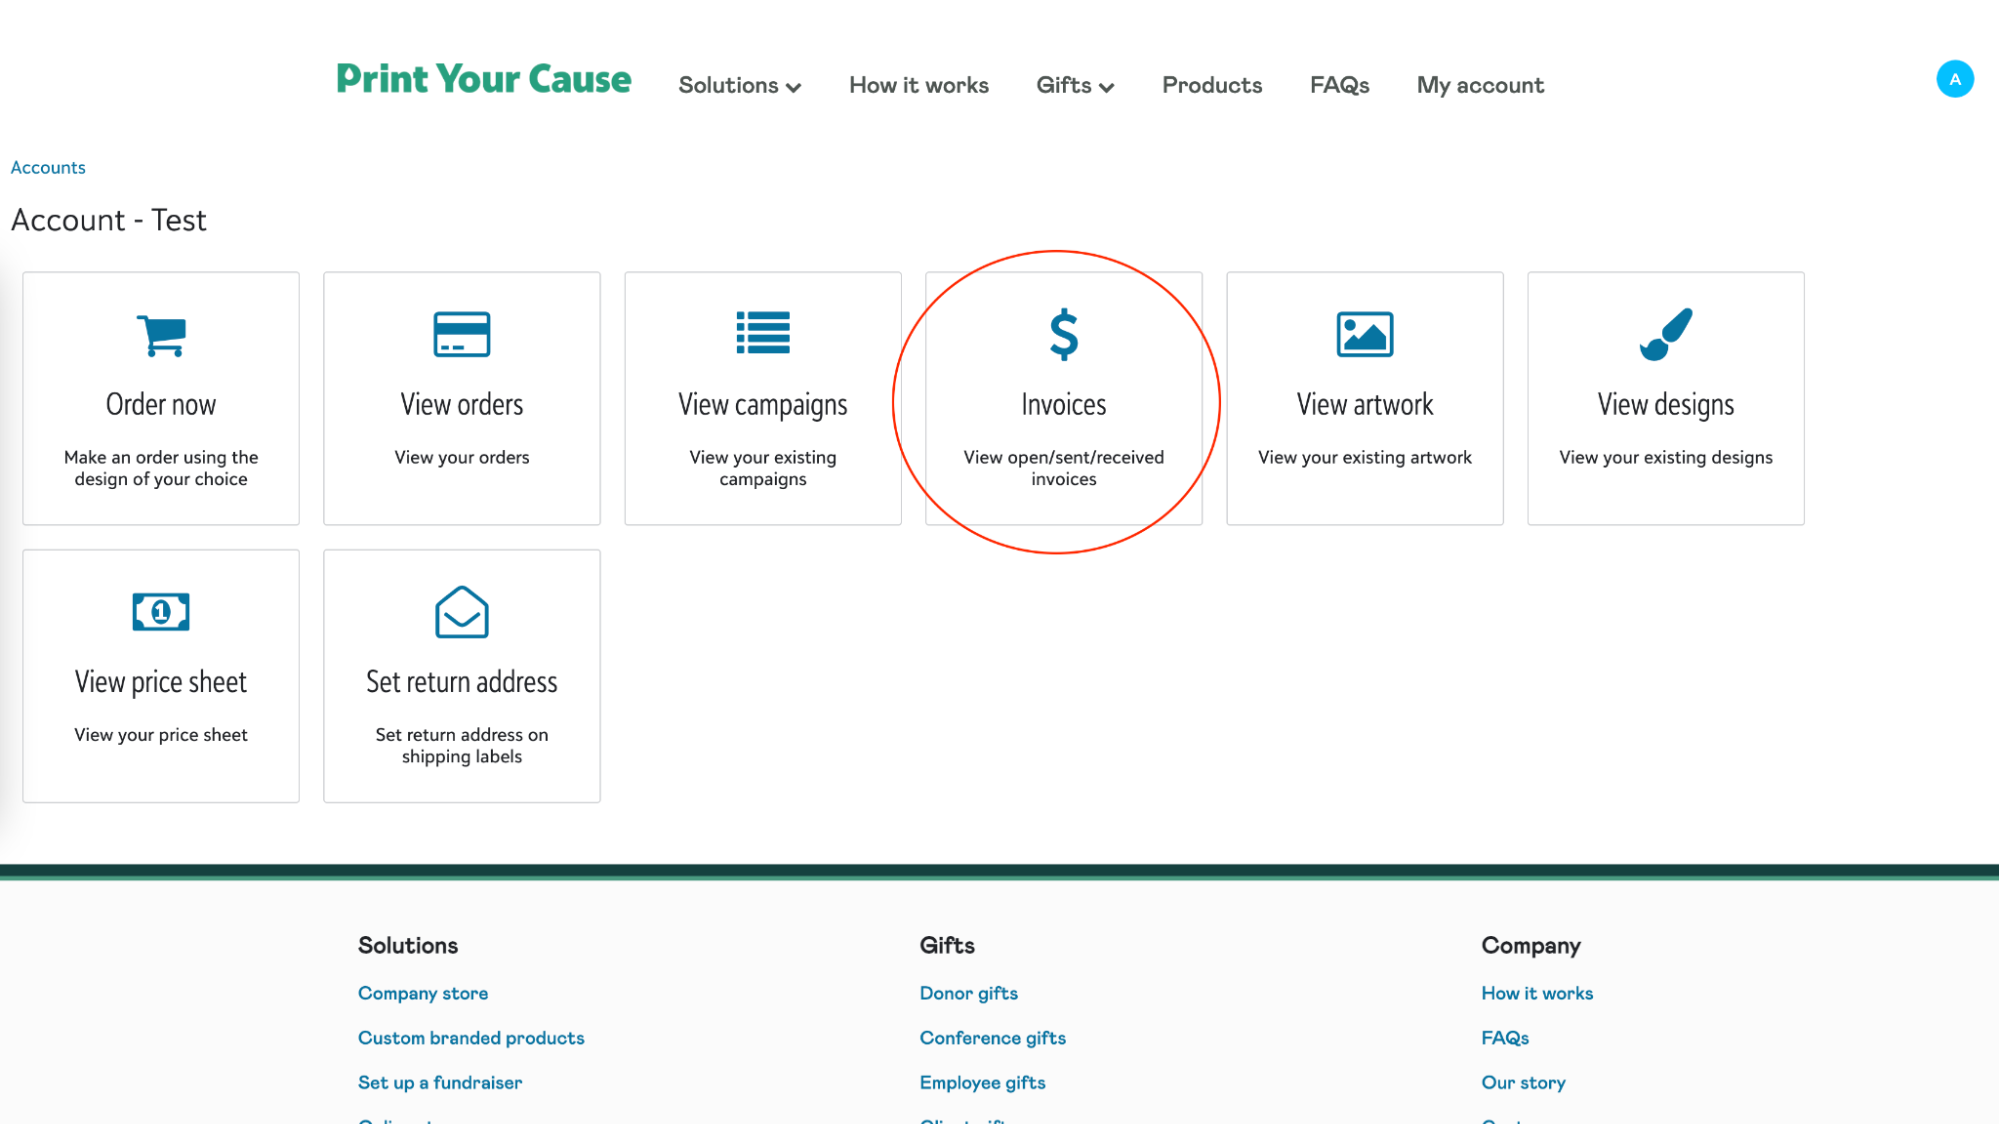Open the 'View orders' card title
The height and width of the screenshot is (1125, 1999).
[x=462, y=404]
